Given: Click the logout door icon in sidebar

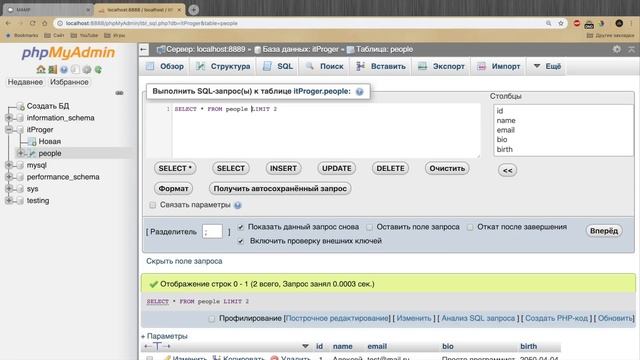Looking at the screenshot, I should point(52,69).
